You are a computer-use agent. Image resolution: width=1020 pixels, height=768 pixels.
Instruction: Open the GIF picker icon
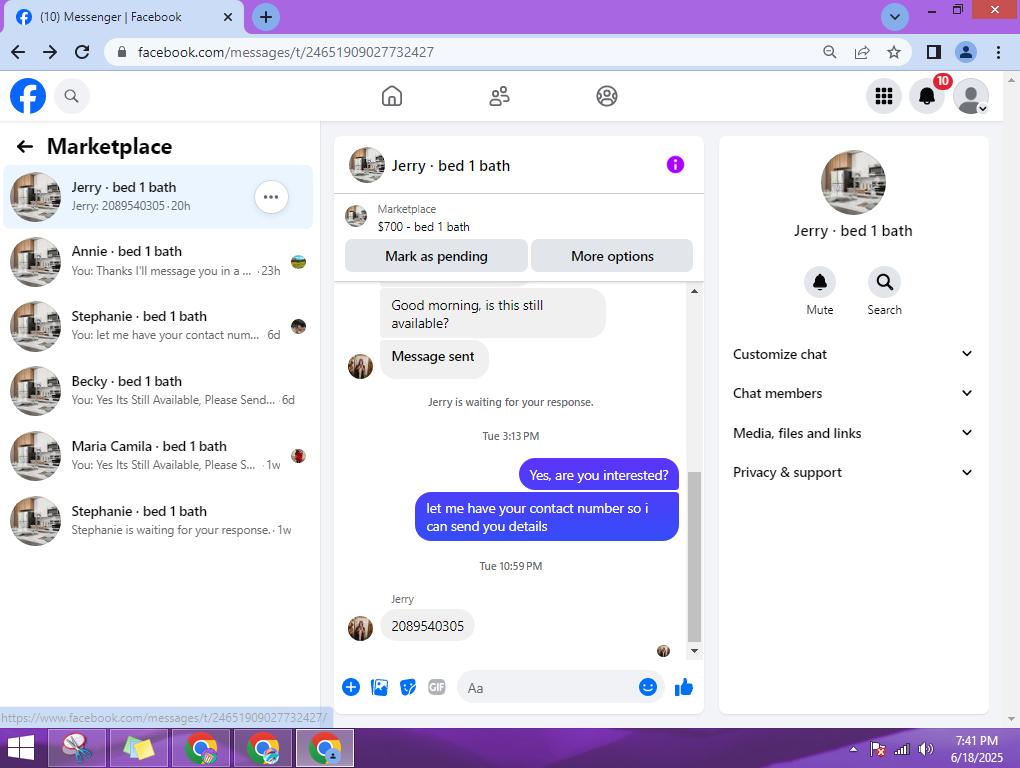coord(436,687)
